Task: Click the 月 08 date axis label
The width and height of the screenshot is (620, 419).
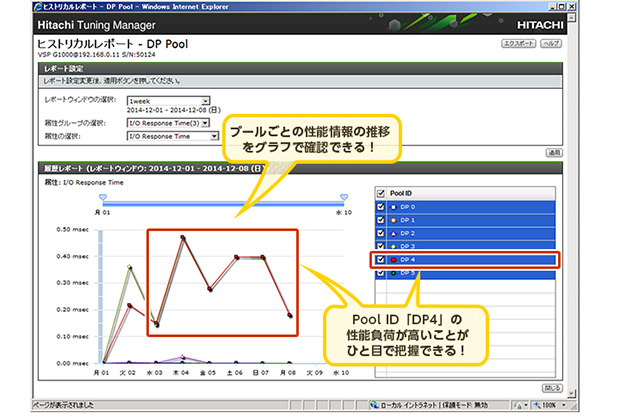Action: click(287, 372)
